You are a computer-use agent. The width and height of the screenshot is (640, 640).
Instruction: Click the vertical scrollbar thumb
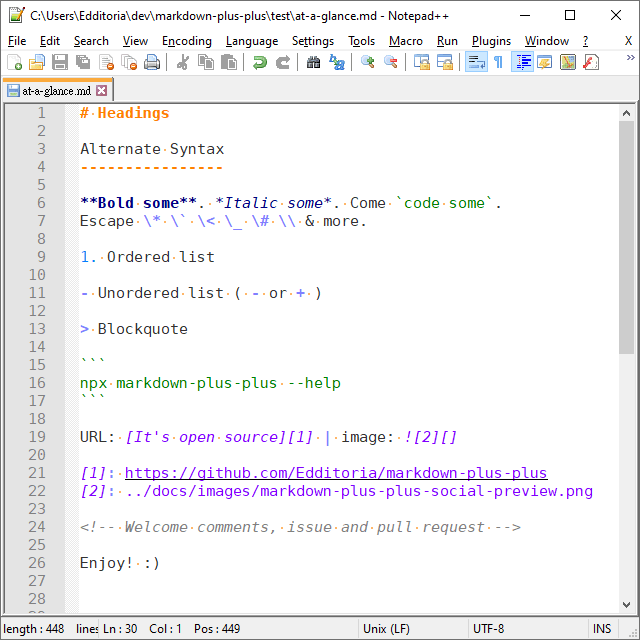[x=627, y=238]
